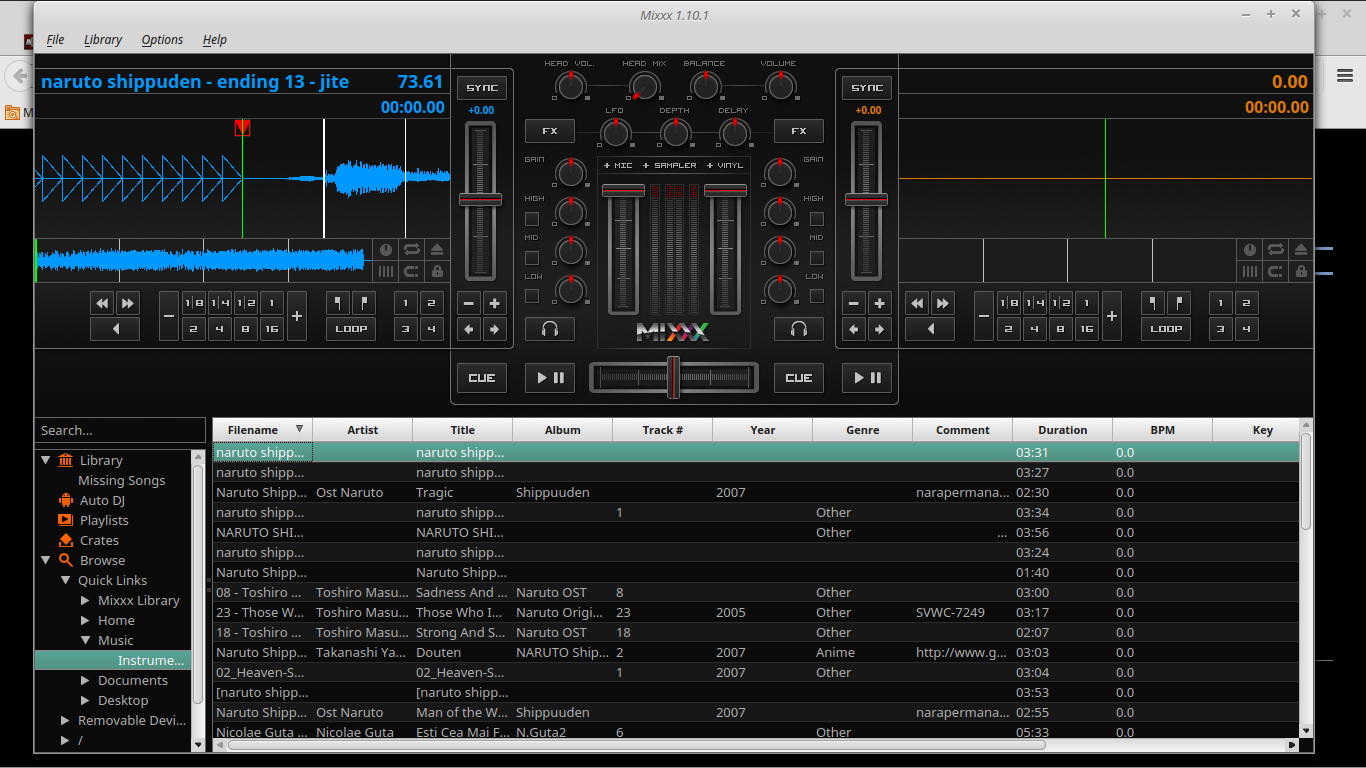Enable headphone cue on left channel
1366x768 pixels.
(x=550, y=329)
